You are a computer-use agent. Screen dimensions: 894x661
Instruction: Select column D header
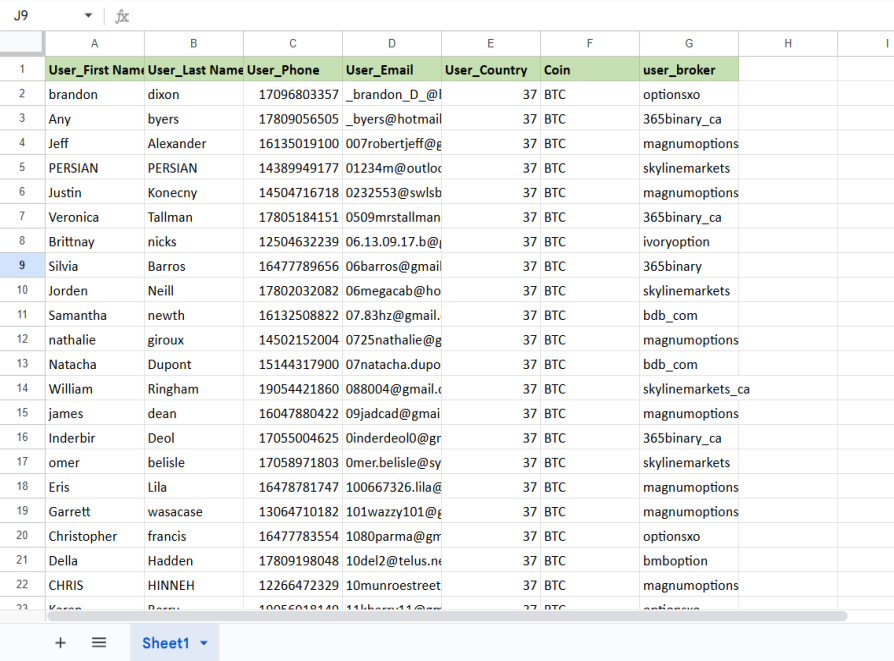pyautogui.click(x=392, y=43)
